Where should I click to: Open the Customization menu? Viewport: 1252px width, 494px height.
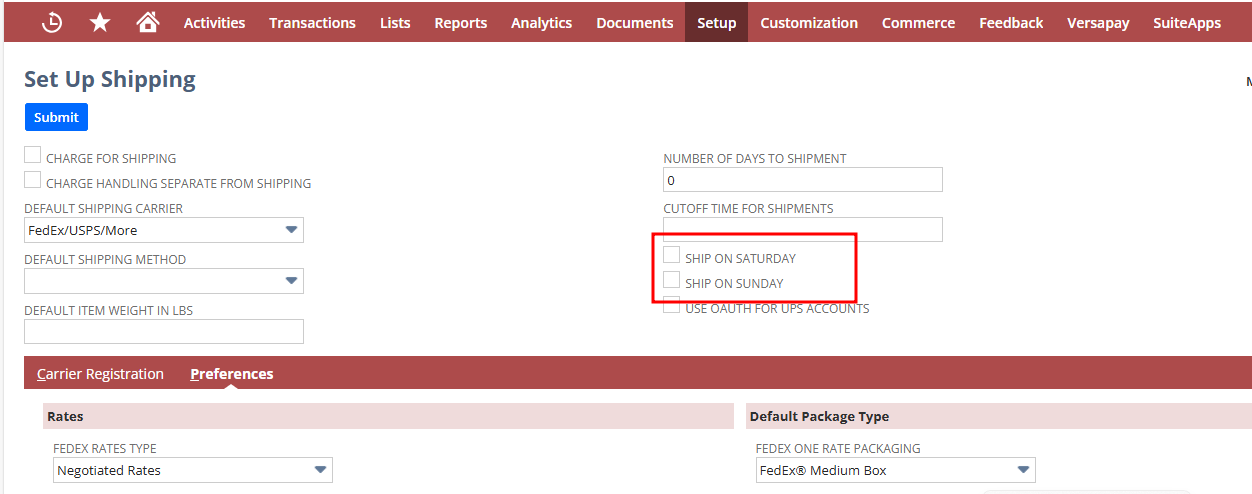[808, 22]
